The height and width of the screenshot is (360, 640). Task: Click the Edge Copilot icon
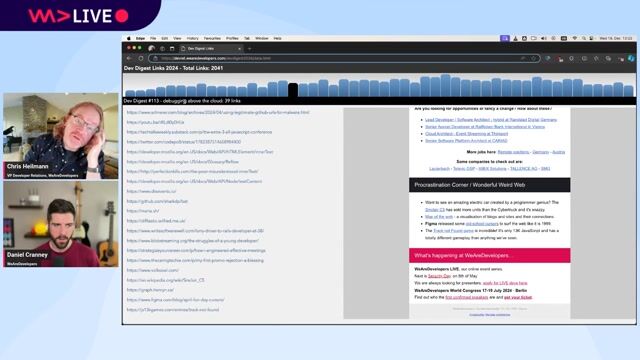point(631,59)
